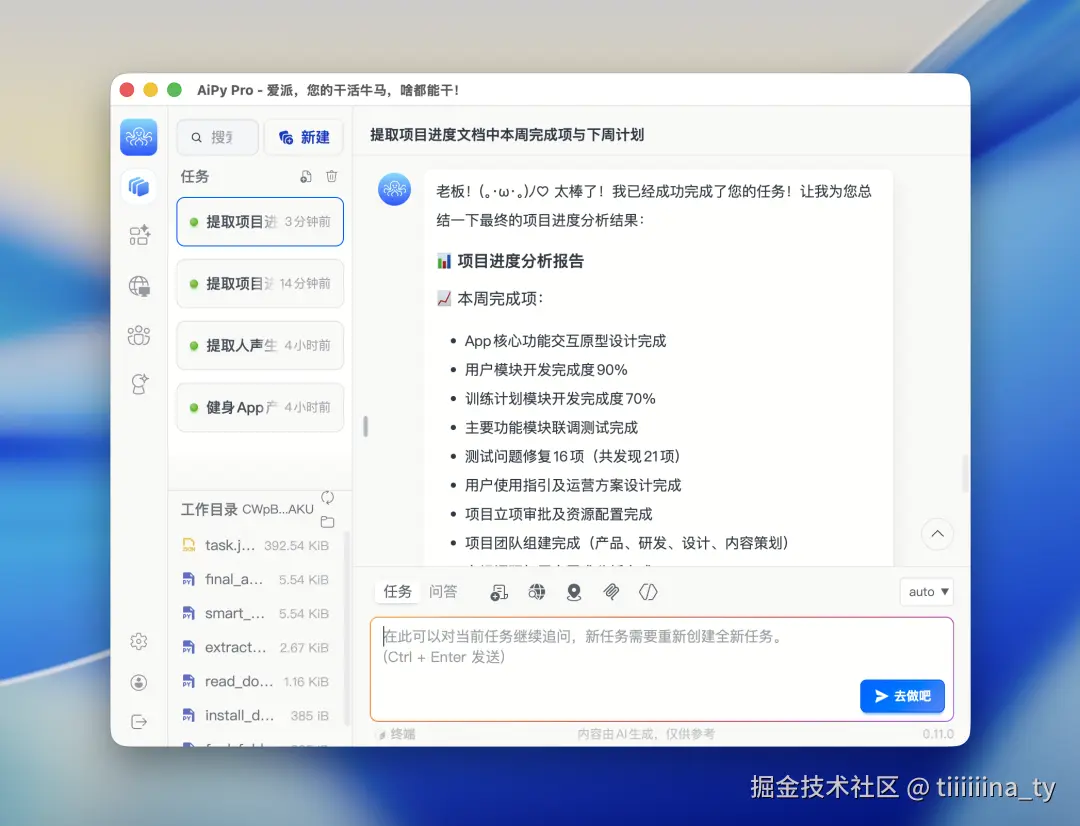The width and height of the screenshot is (1080, 826).
Task: Refresh the 工作目录 file list
Action: [x=327, y=495]
